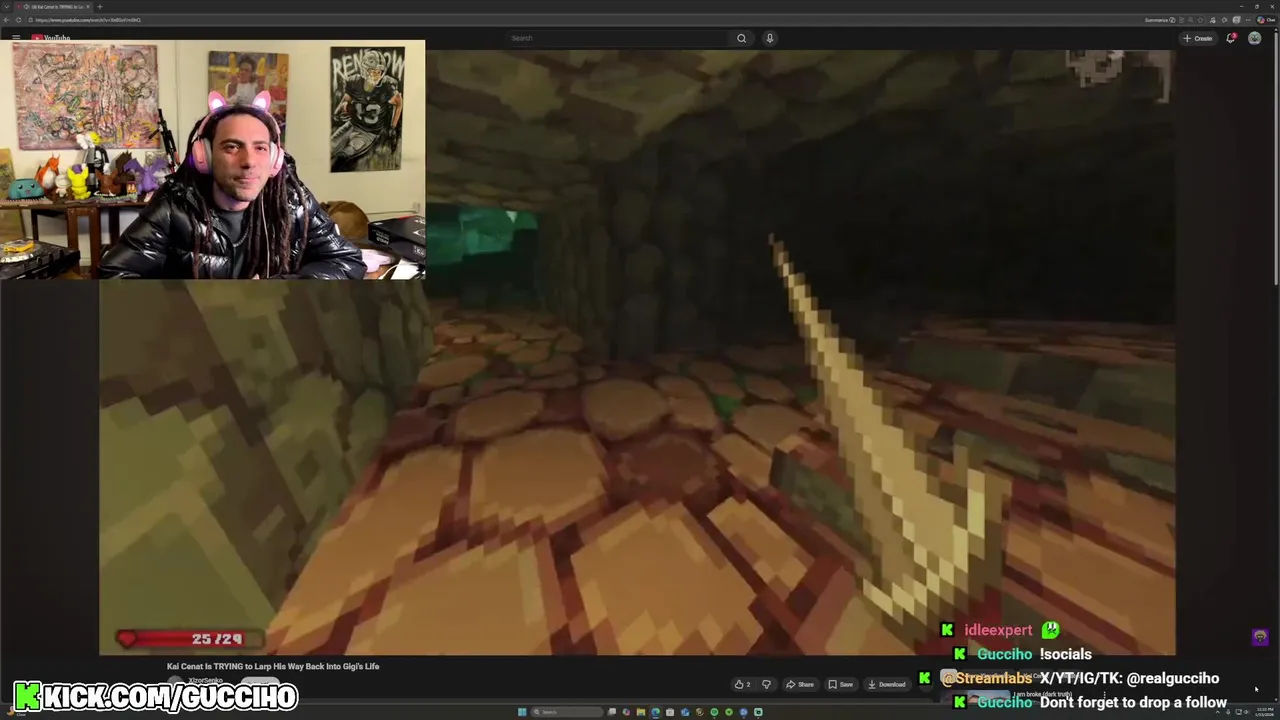
Task: Select the Kai Cenat YouTube tab
Action: [52, 7]
